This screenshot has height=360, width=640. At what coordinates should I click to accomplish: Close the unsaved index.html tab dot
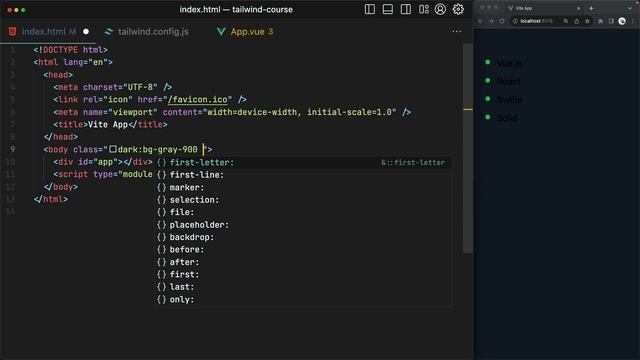(86, 31)
